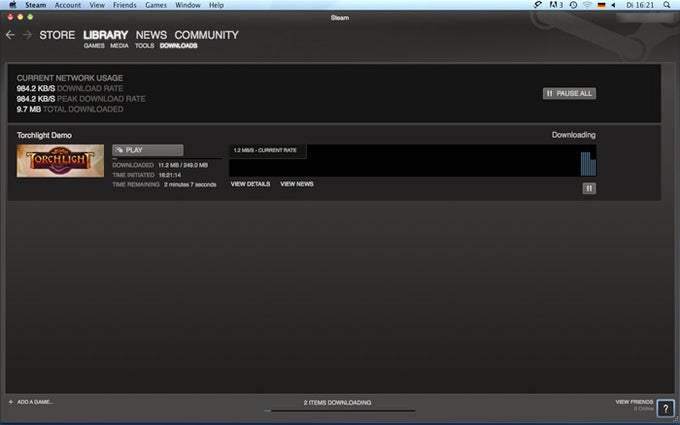Open the COMMUNITY section
This screenshot has width=680, height=425.
pyautogui.click(x=206, y=35)
